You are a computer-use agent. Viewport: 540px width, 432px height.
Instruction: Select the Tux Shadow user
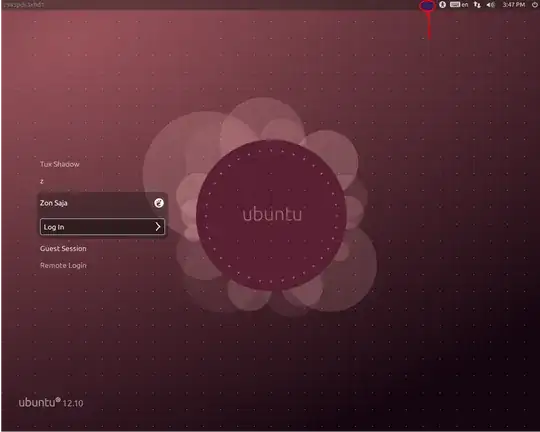pyautogui.click(x=60, y=164)
